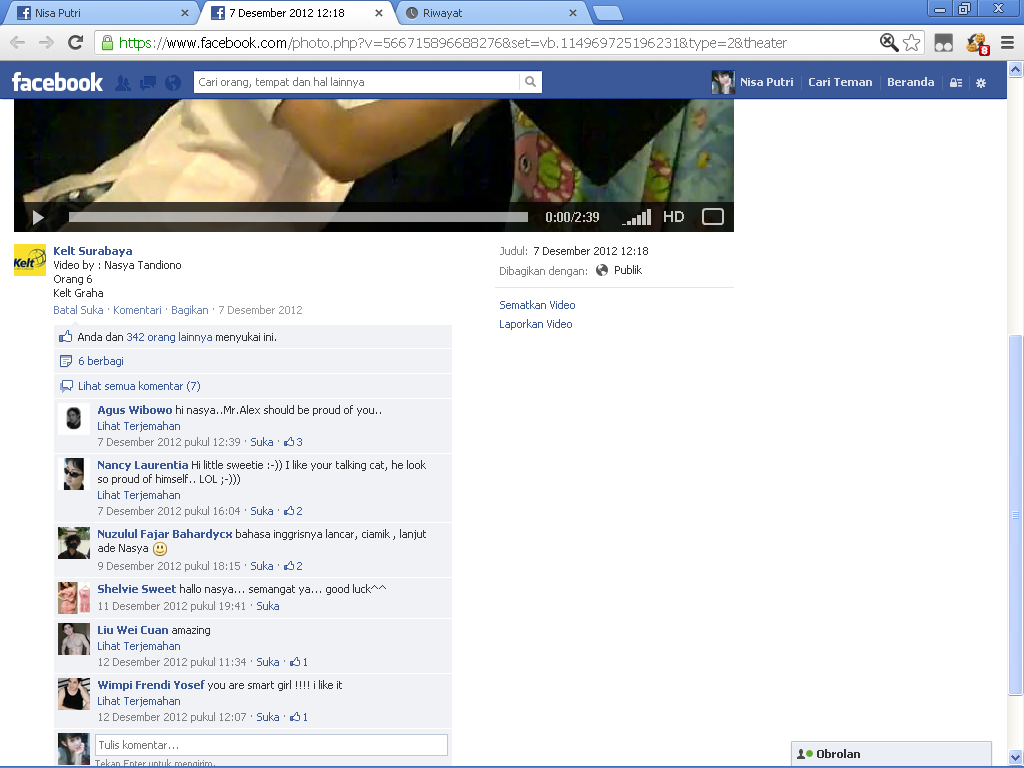
Task: Click the address bar URL
Action: [453, 43]
